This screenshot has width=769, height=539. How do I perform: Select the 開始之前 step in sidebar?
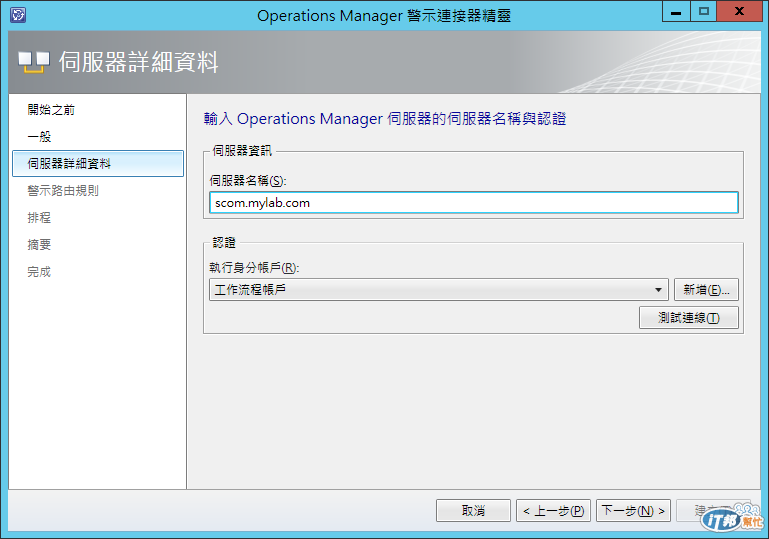pyautogui.click(x=51, y=110)
